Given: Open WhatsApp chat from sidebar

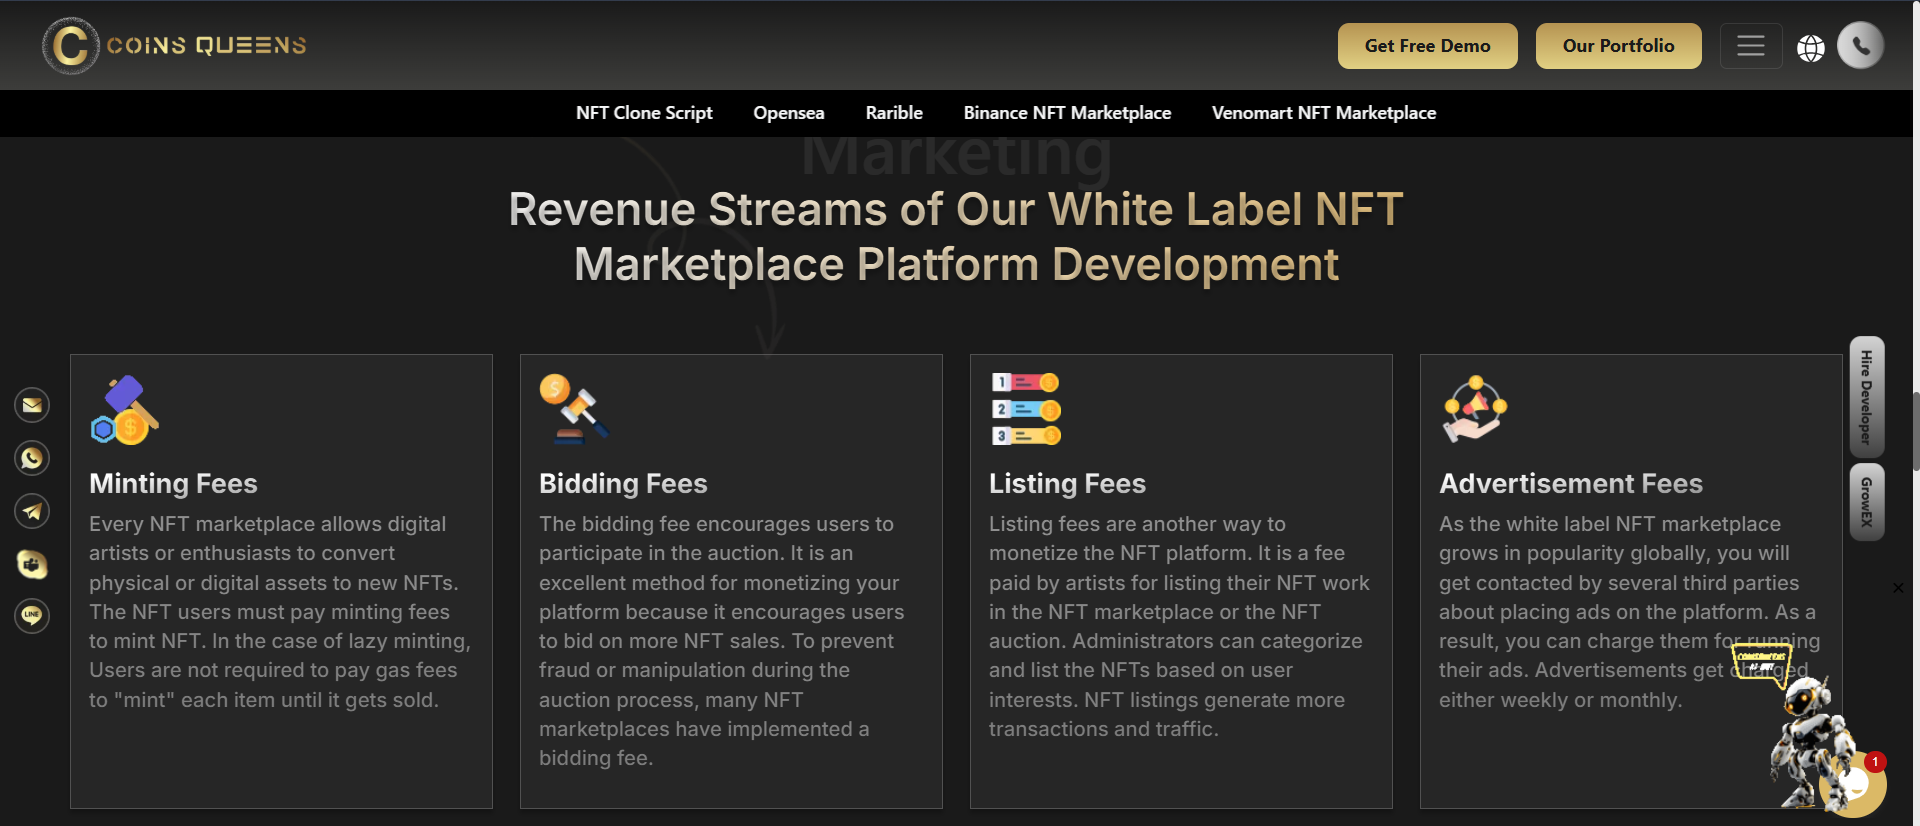Looking at the screenshot, I should (x=32, y=458).
